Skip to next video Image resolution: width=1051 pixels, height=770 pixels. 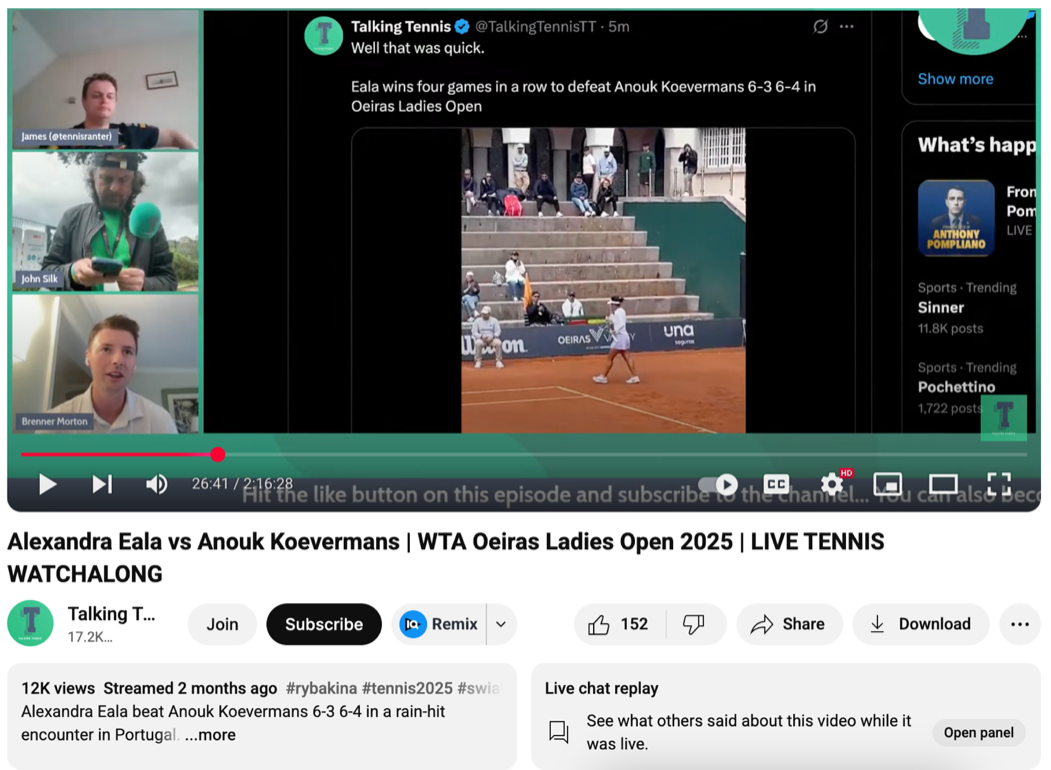pos(103,484)
